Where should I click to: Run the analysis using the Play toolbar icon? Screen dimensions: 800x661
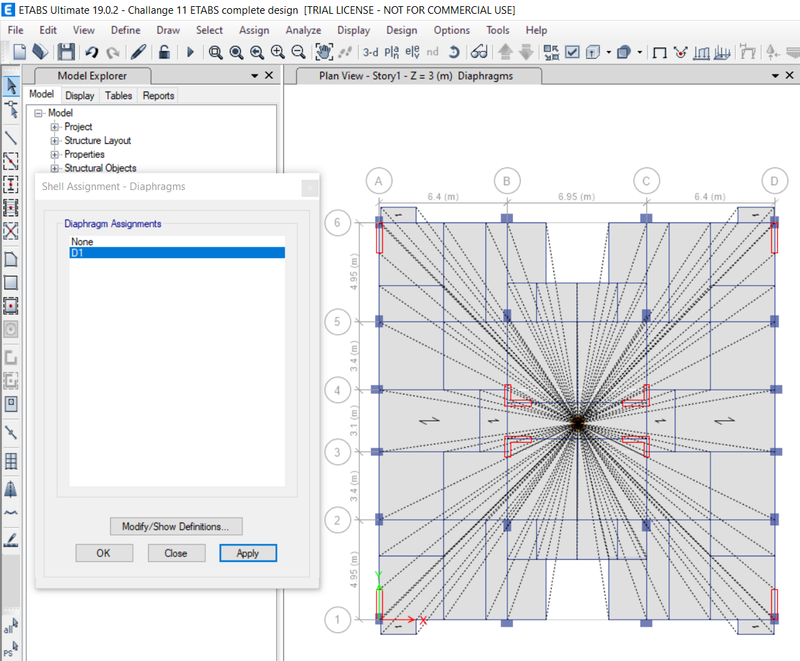(191, 51)
